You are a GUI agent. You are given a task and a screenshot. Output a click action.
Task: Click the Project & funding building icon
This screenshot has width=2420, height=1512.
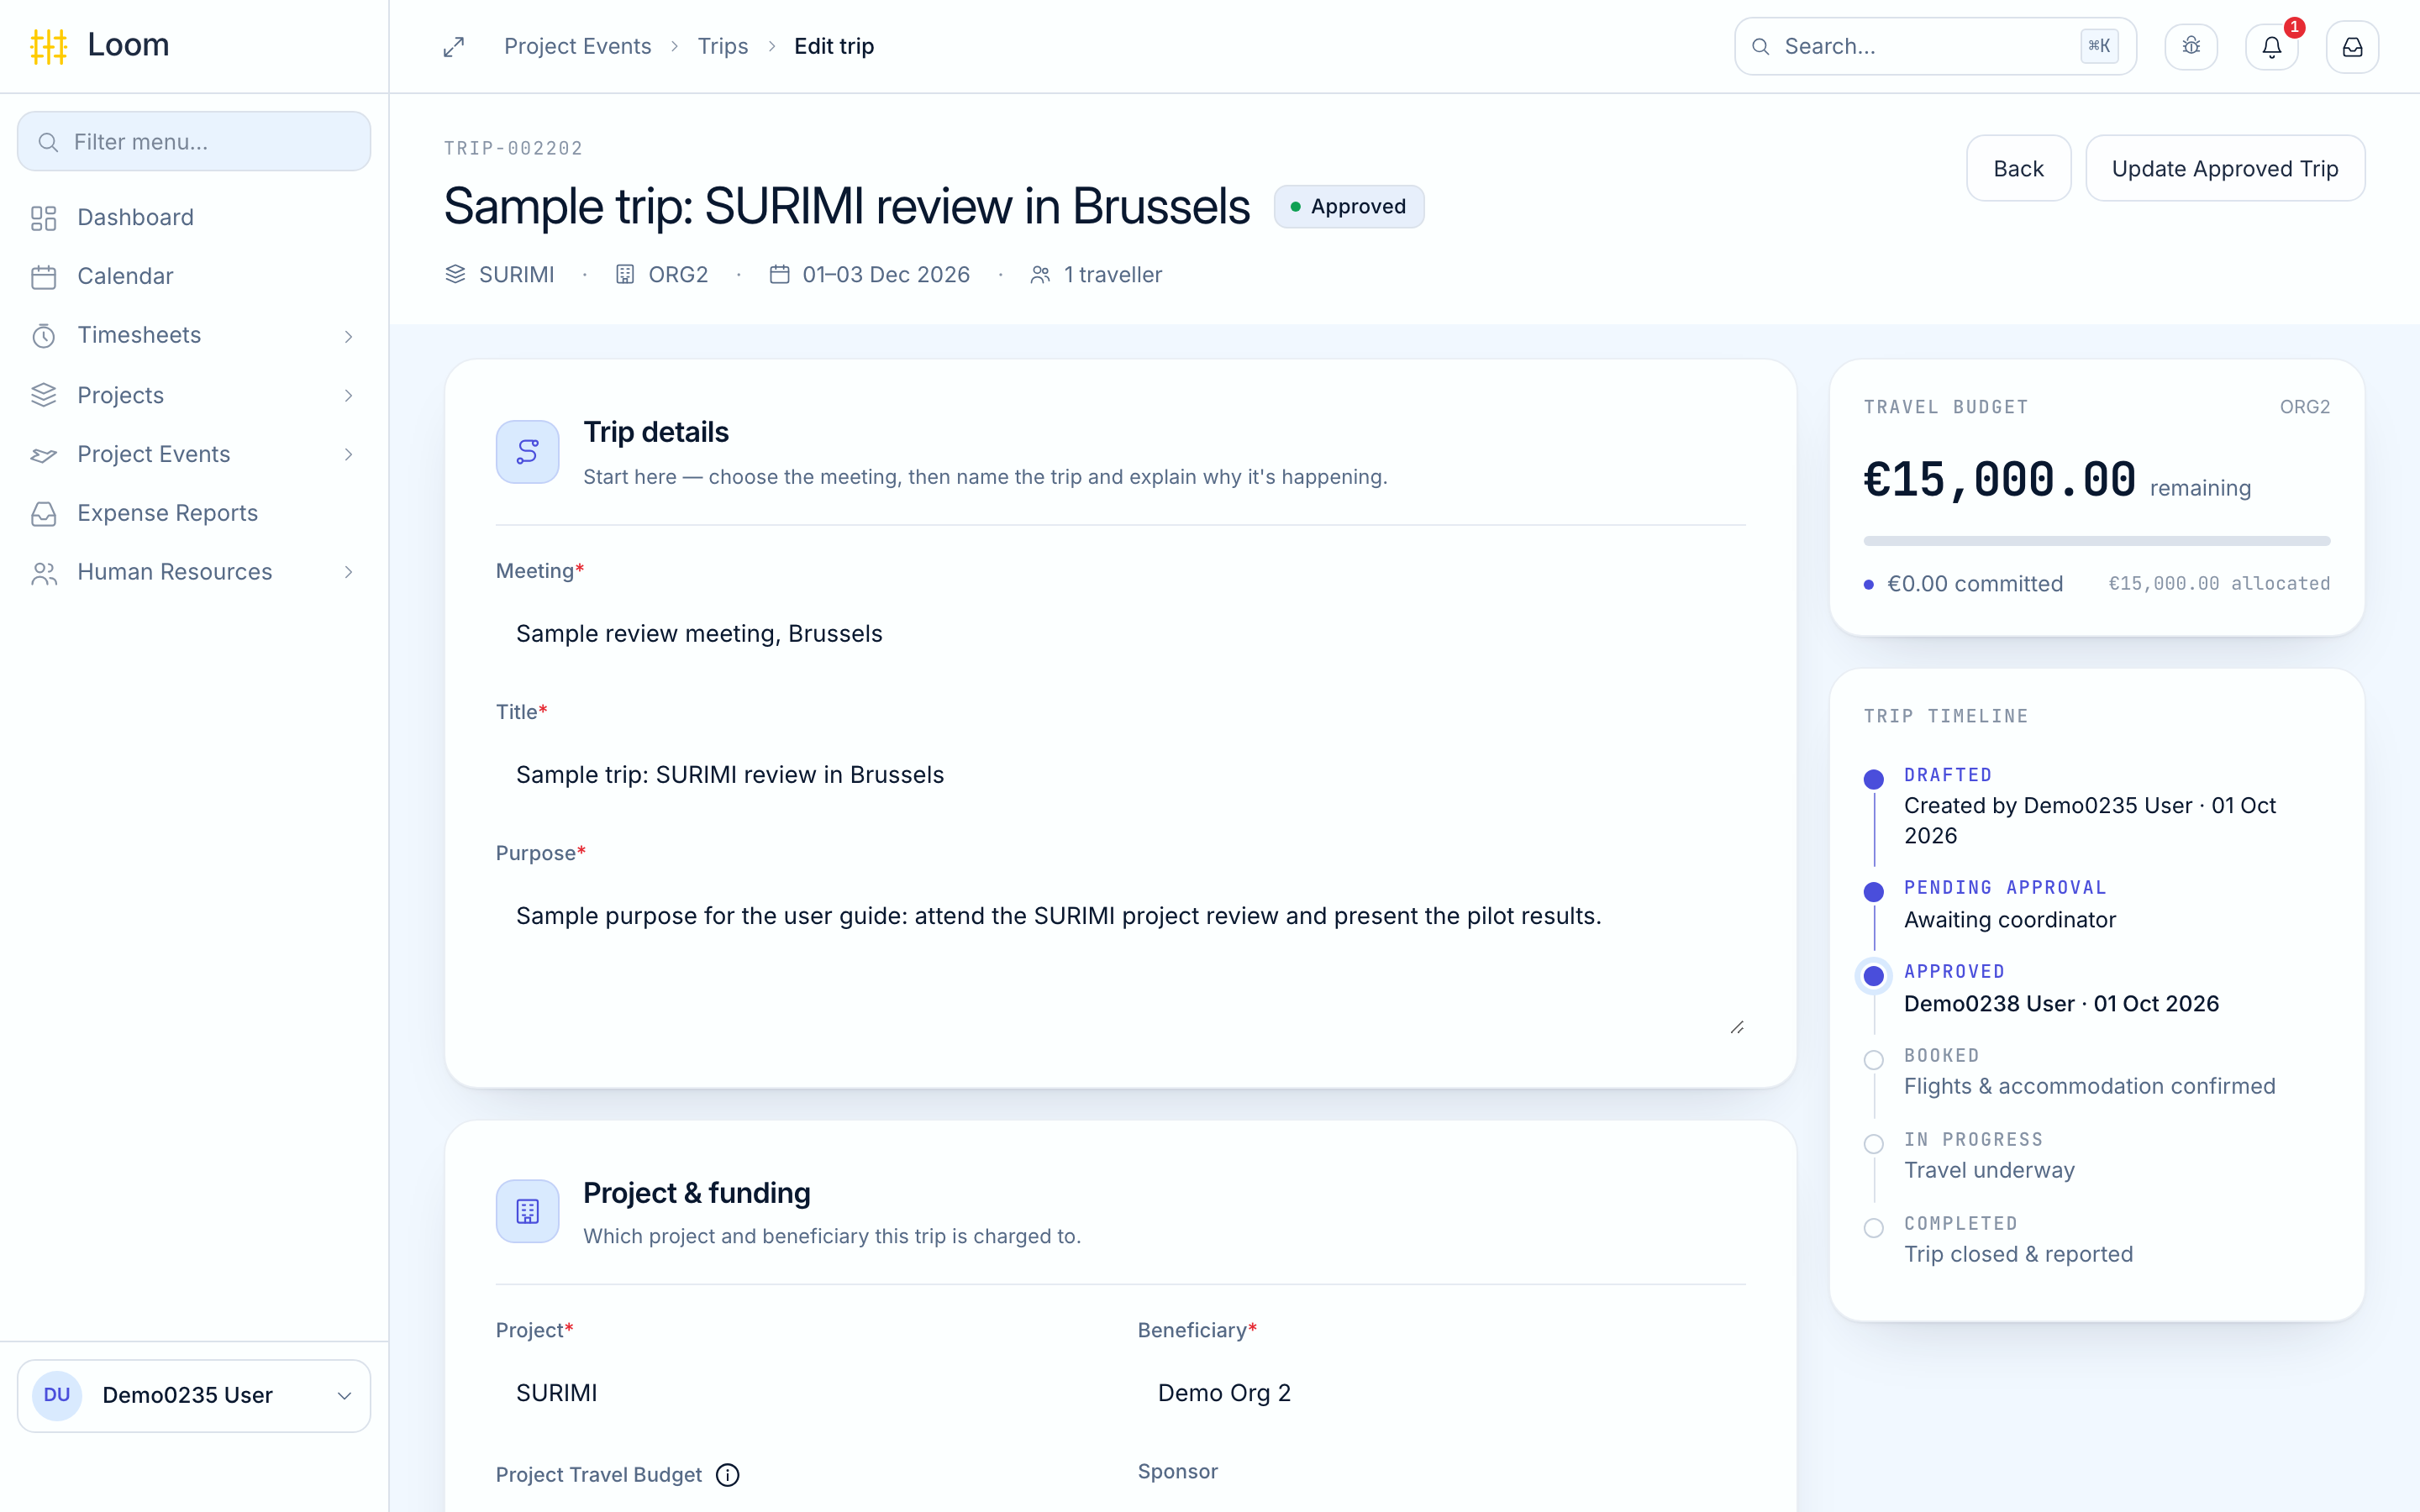528,1211
